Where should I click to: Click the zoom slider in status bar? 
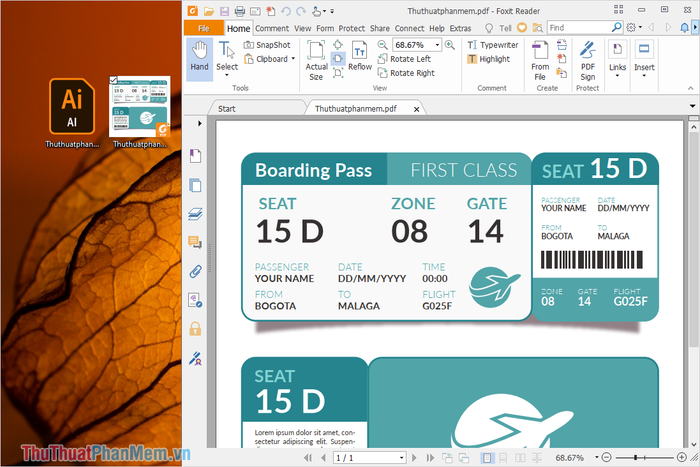click(644, 457)
